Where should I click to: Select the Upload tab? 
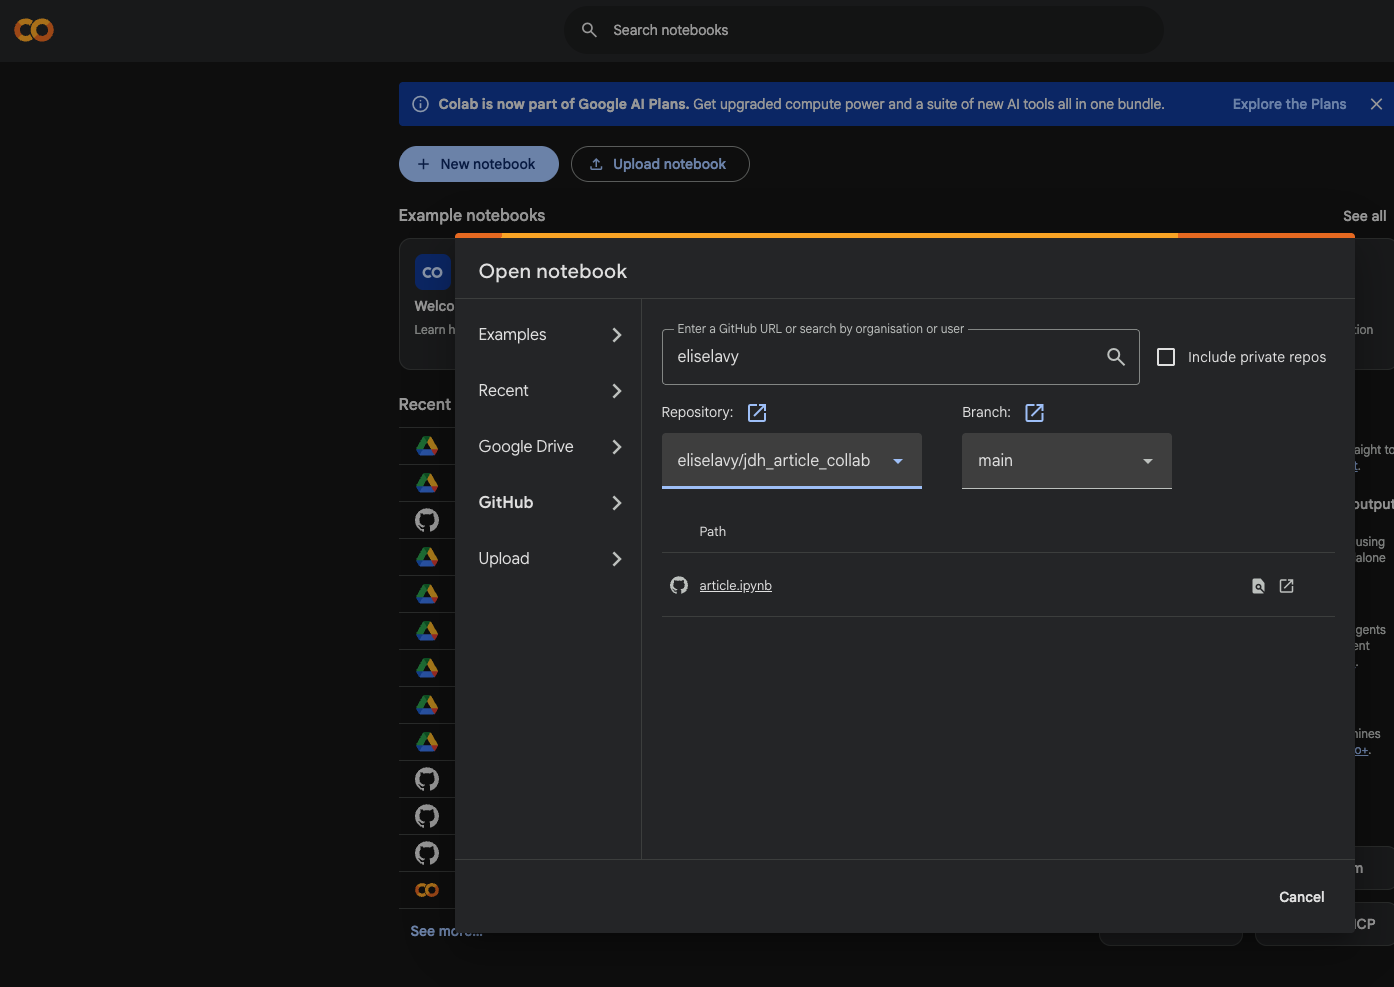point(548,559)
